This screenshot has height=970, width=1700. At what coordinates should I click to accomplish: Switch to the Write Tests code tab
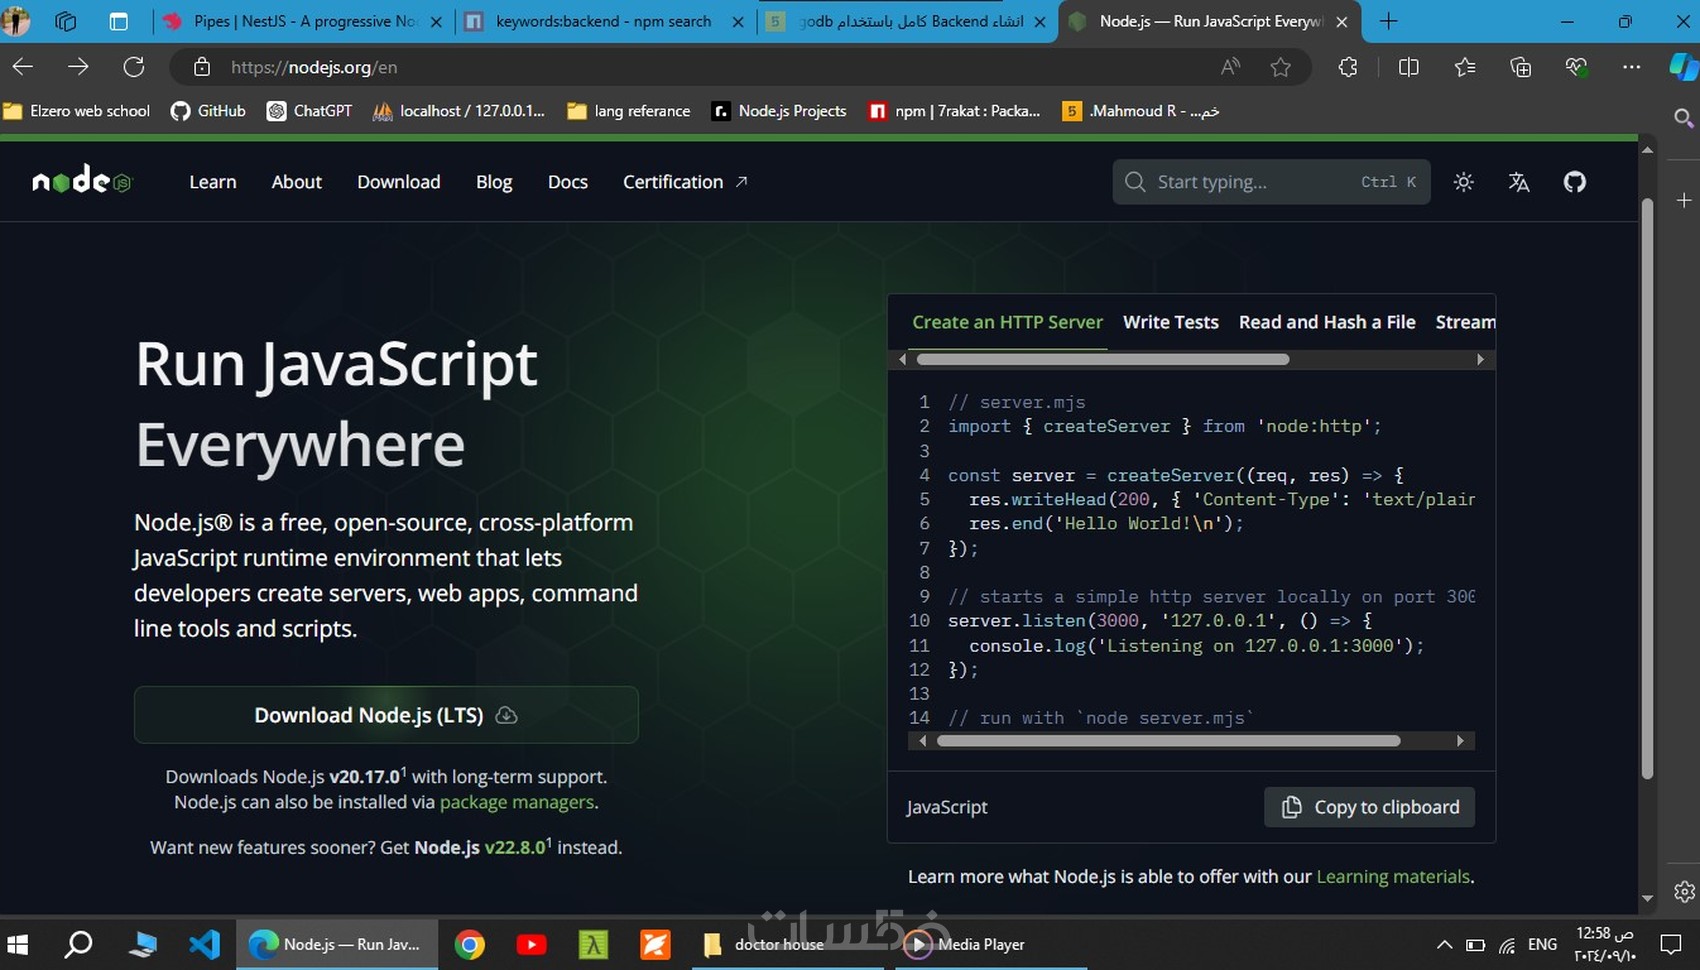tap(1170, 322)
